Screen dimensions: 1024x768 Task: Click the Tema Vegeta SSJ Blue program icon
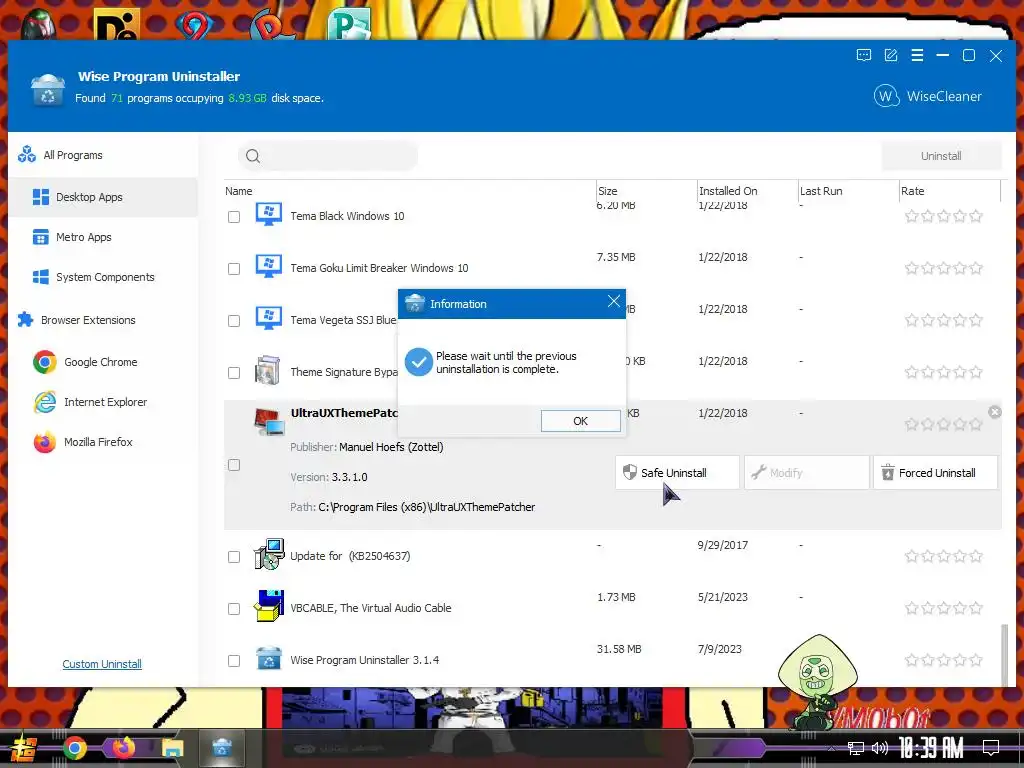268,318
